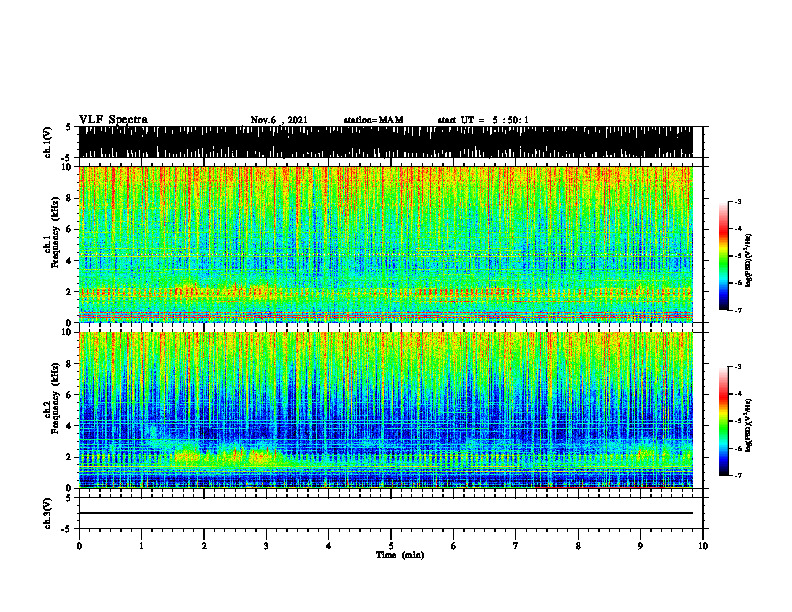Select the "start UT = 5 : 50: 1" text

[483, 120]
